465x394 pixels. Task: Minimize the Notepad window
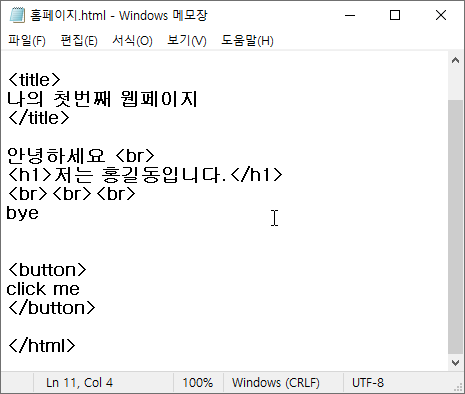[x=350, y=15]
